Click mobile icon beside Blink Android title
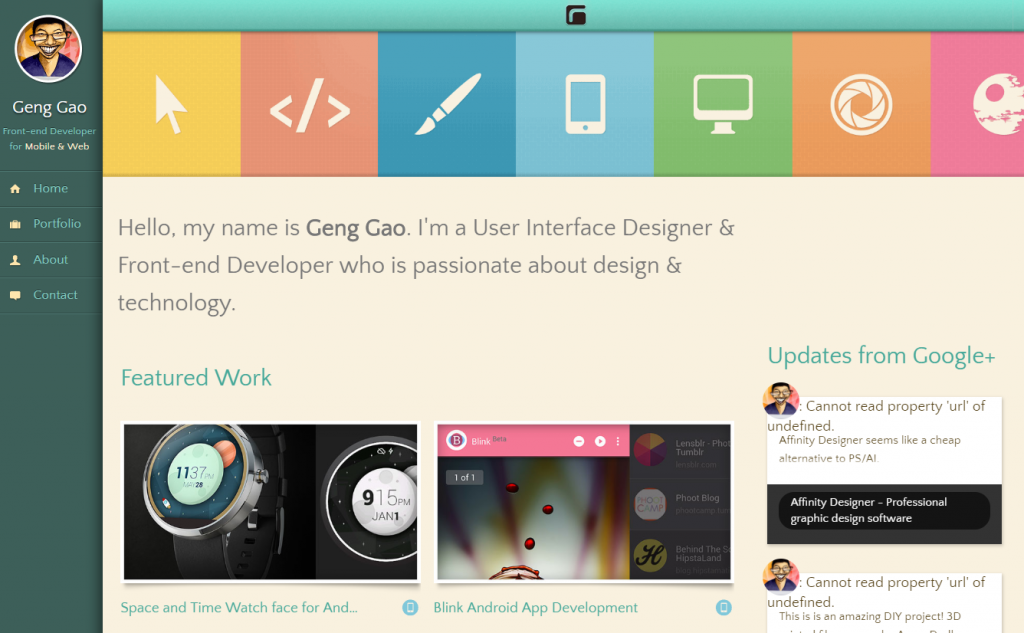Image resolution: width=1024 pixels, height=633 pixels. click(x=724, y=608)
